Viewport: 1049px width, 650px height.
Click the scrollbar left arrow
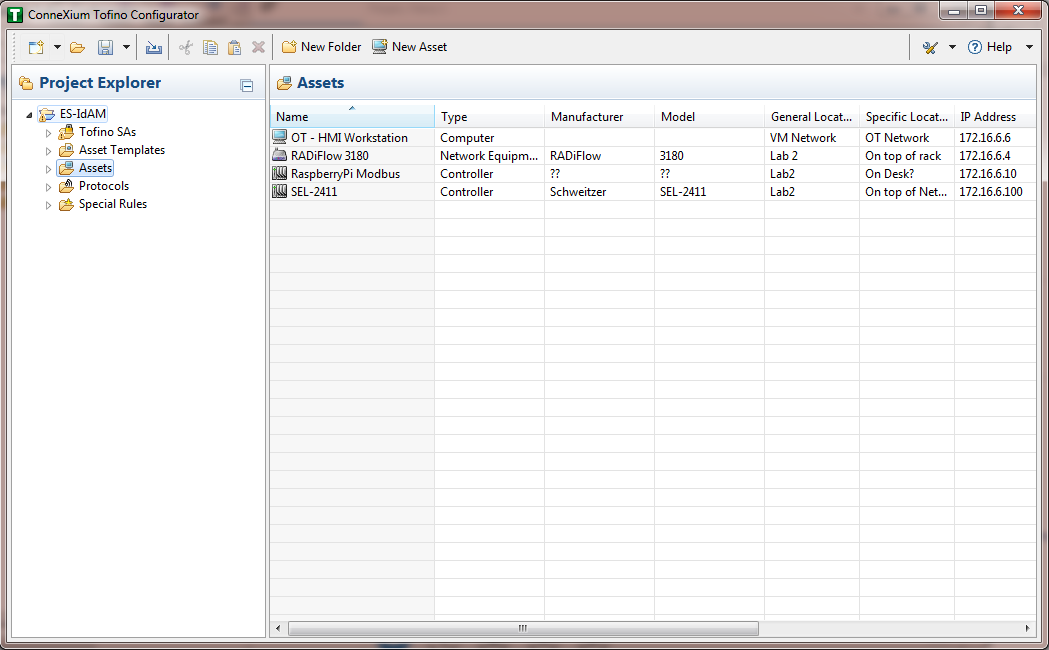(278, 629)
